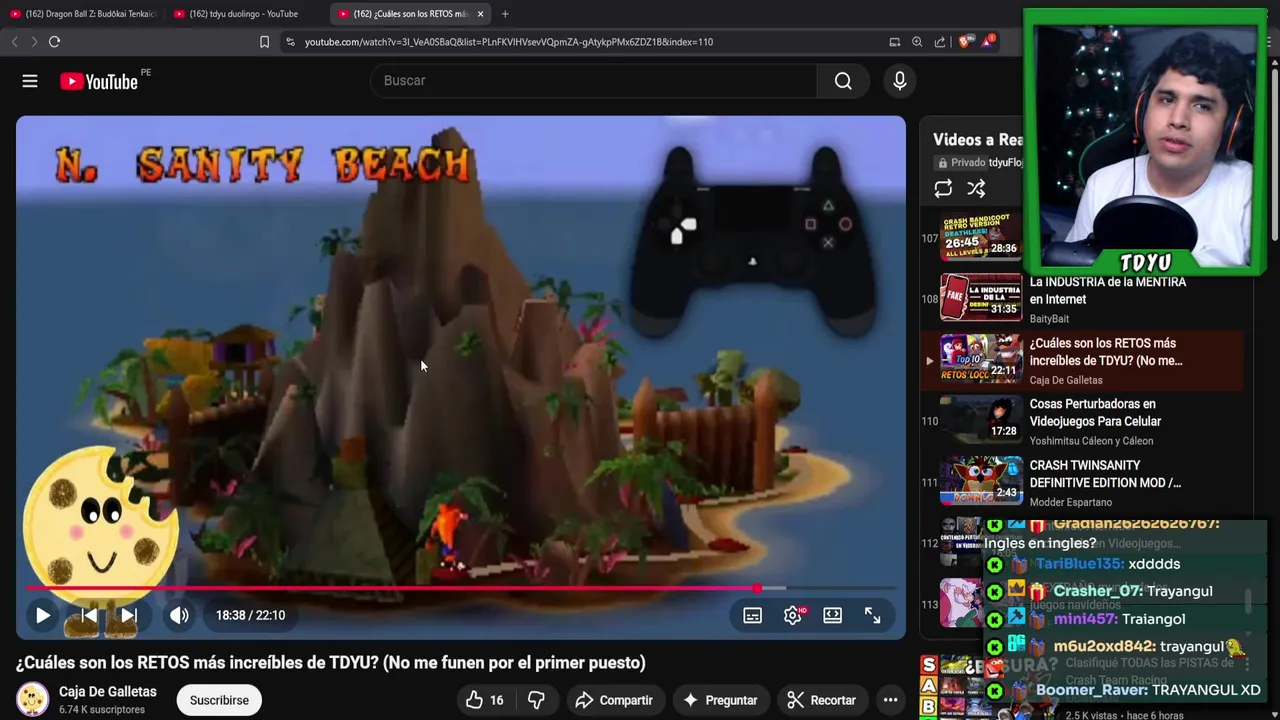Open site info icon in address bar
1280x720 pixels.
[x=290, y=42]
